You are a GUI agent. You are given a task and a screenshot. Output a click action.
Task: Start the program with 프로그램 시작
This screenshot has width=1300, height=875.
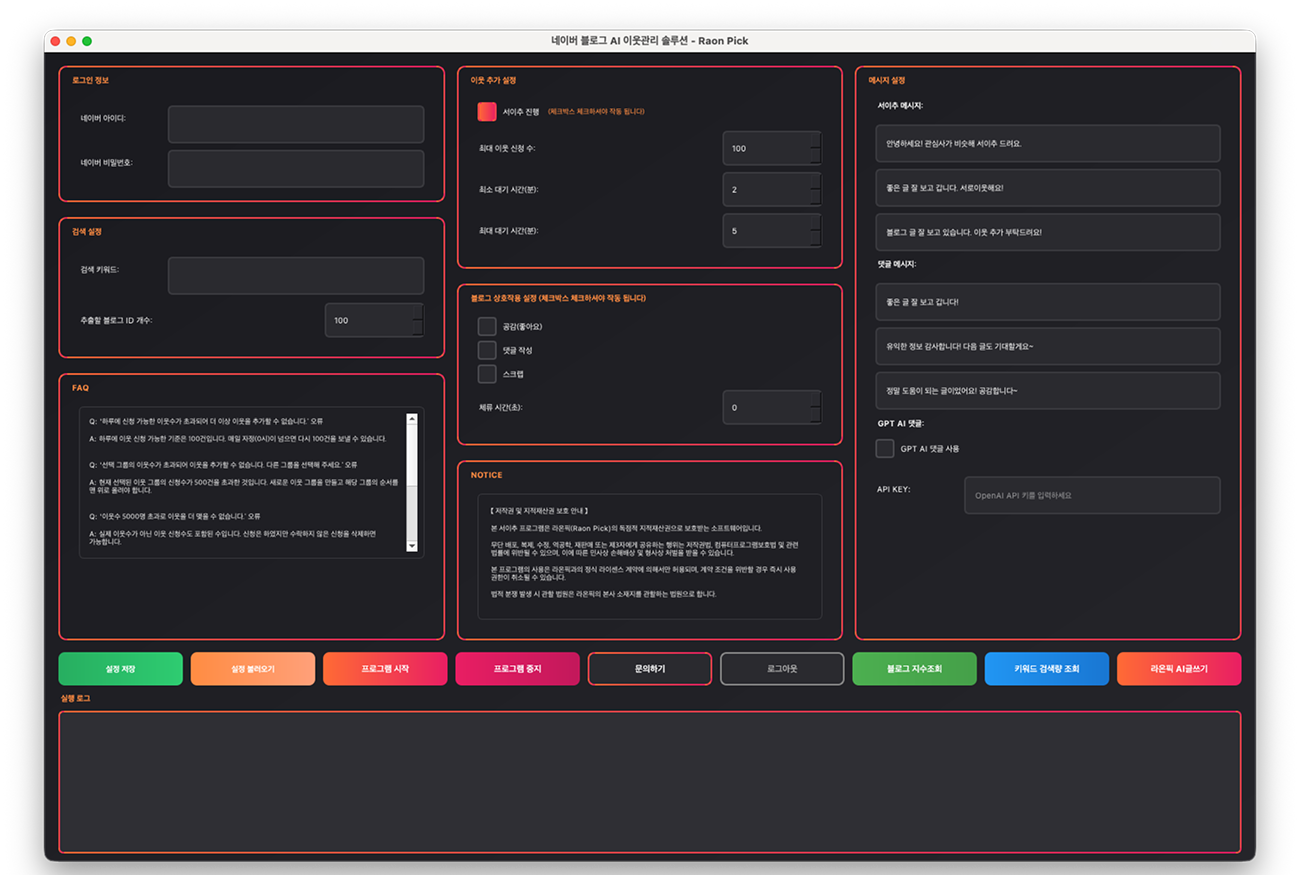(x=385, y=668)
